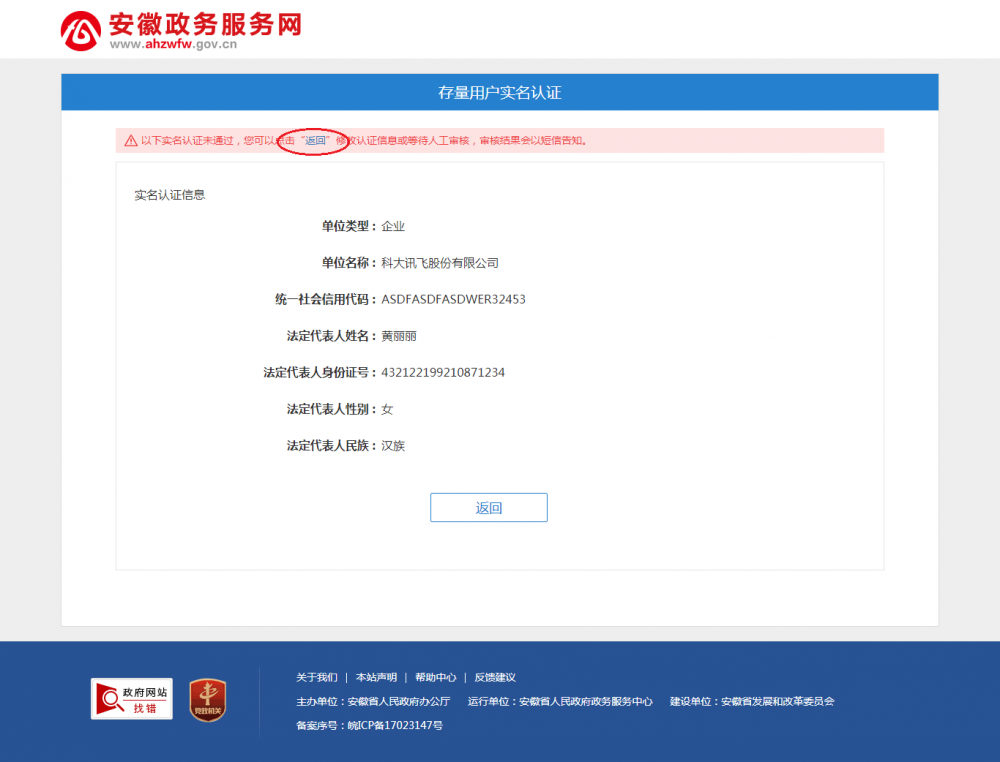
Task: Click the 实名认证信息 section heading
Action: click(168, 194)
